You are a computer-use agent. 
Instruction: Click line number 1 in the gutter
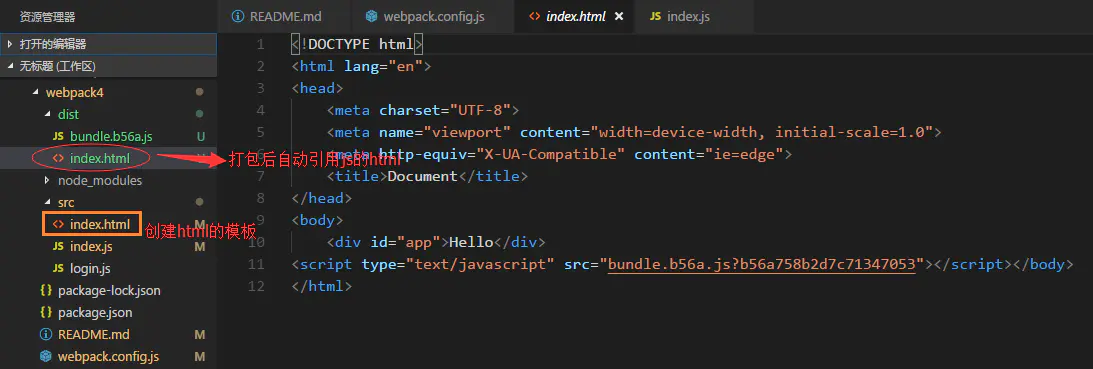pos(261,44)
